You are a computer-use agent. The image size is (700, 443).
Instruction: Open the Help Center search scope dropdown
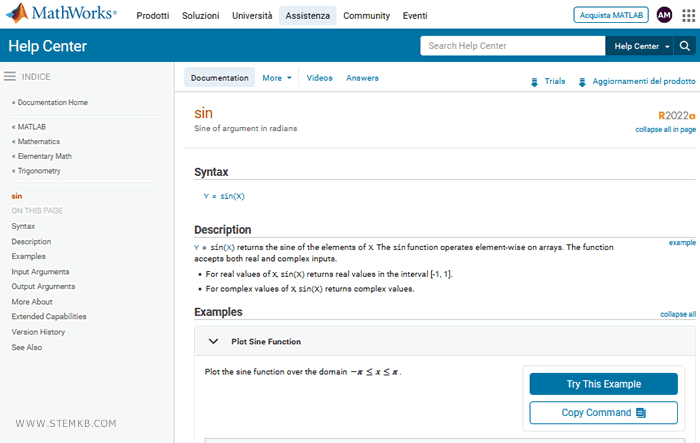(640, 46)
